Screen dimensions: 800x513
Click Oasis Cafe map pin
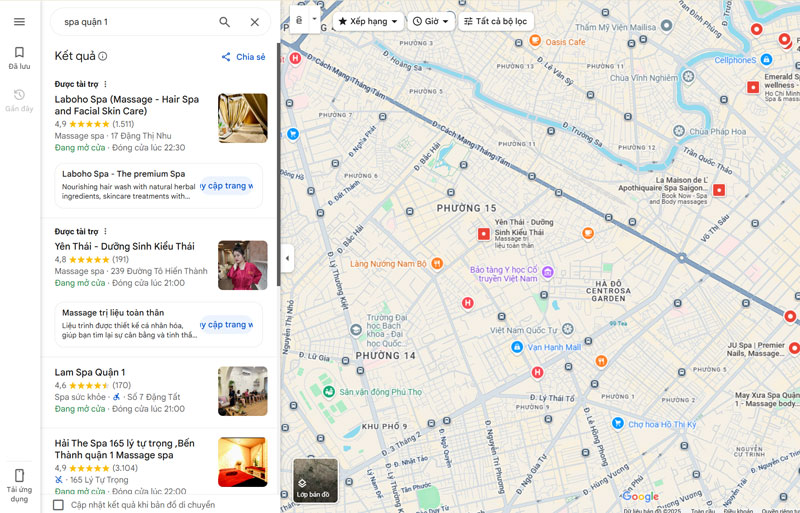[535, 40]
